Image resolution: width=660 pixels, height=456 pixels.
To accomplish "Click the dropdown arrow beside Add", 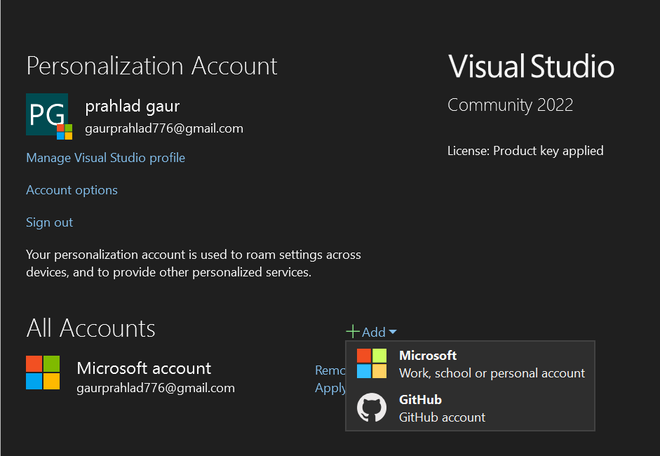I will coord(393,332).
